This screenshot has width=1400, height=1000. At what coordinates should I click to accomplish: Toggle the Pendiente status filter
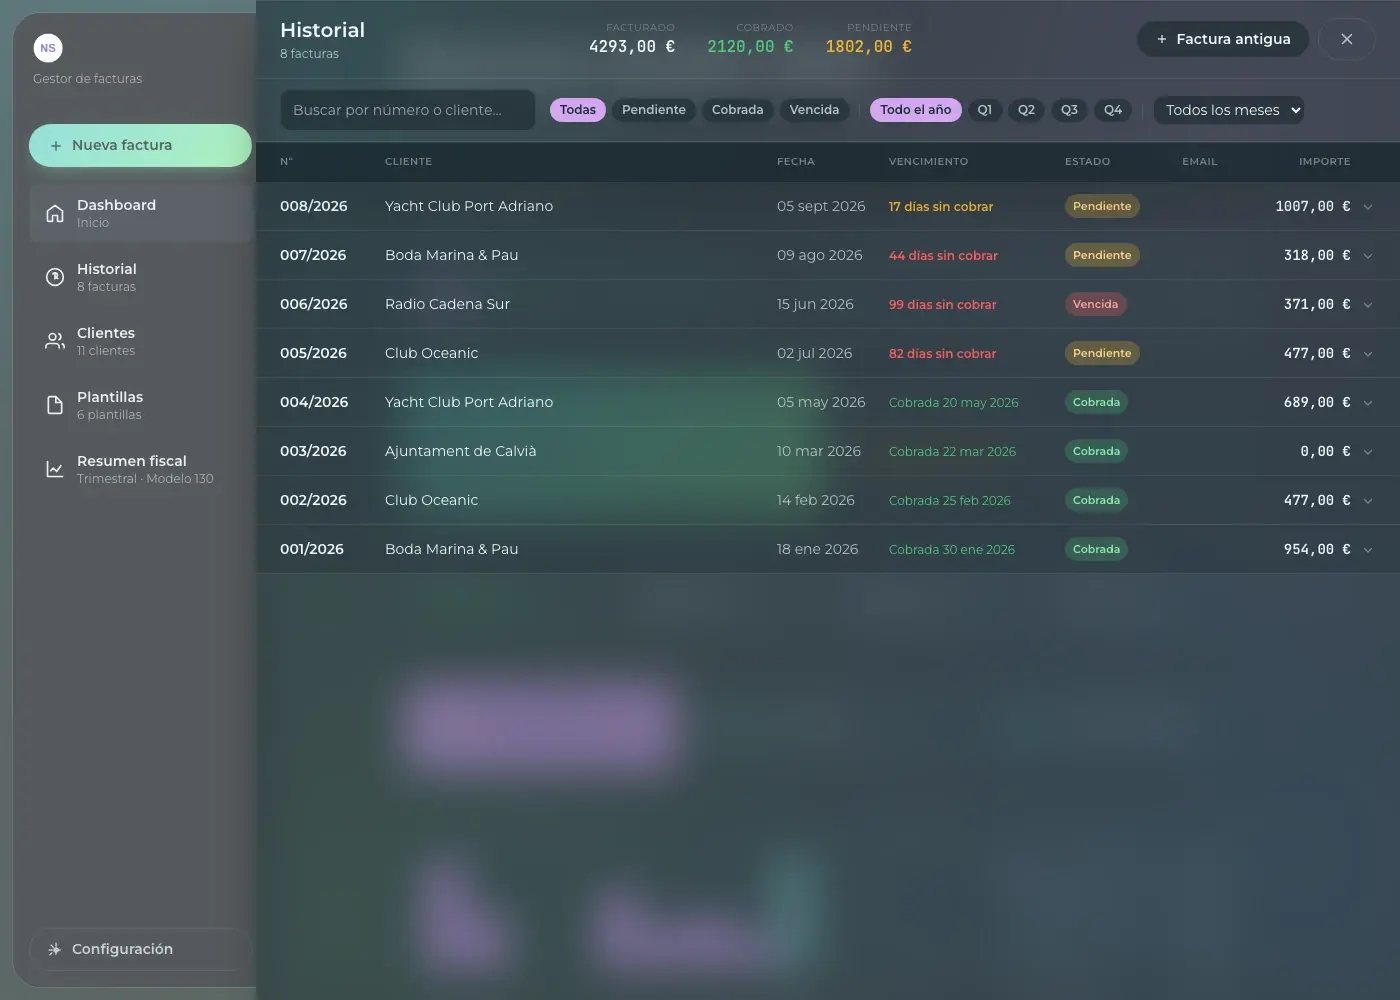pyautogui.click(x=654, y=110)
